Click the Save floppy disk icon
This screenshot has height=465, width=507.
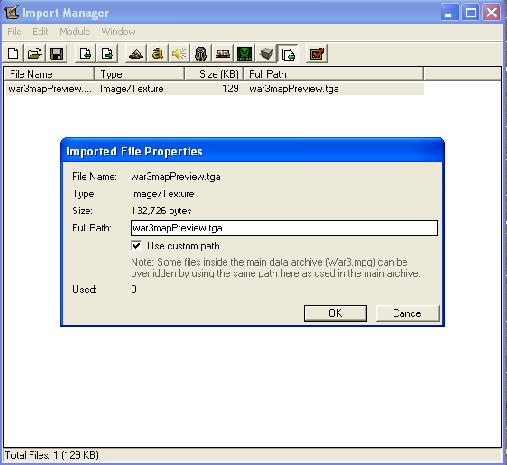(56, 53)
